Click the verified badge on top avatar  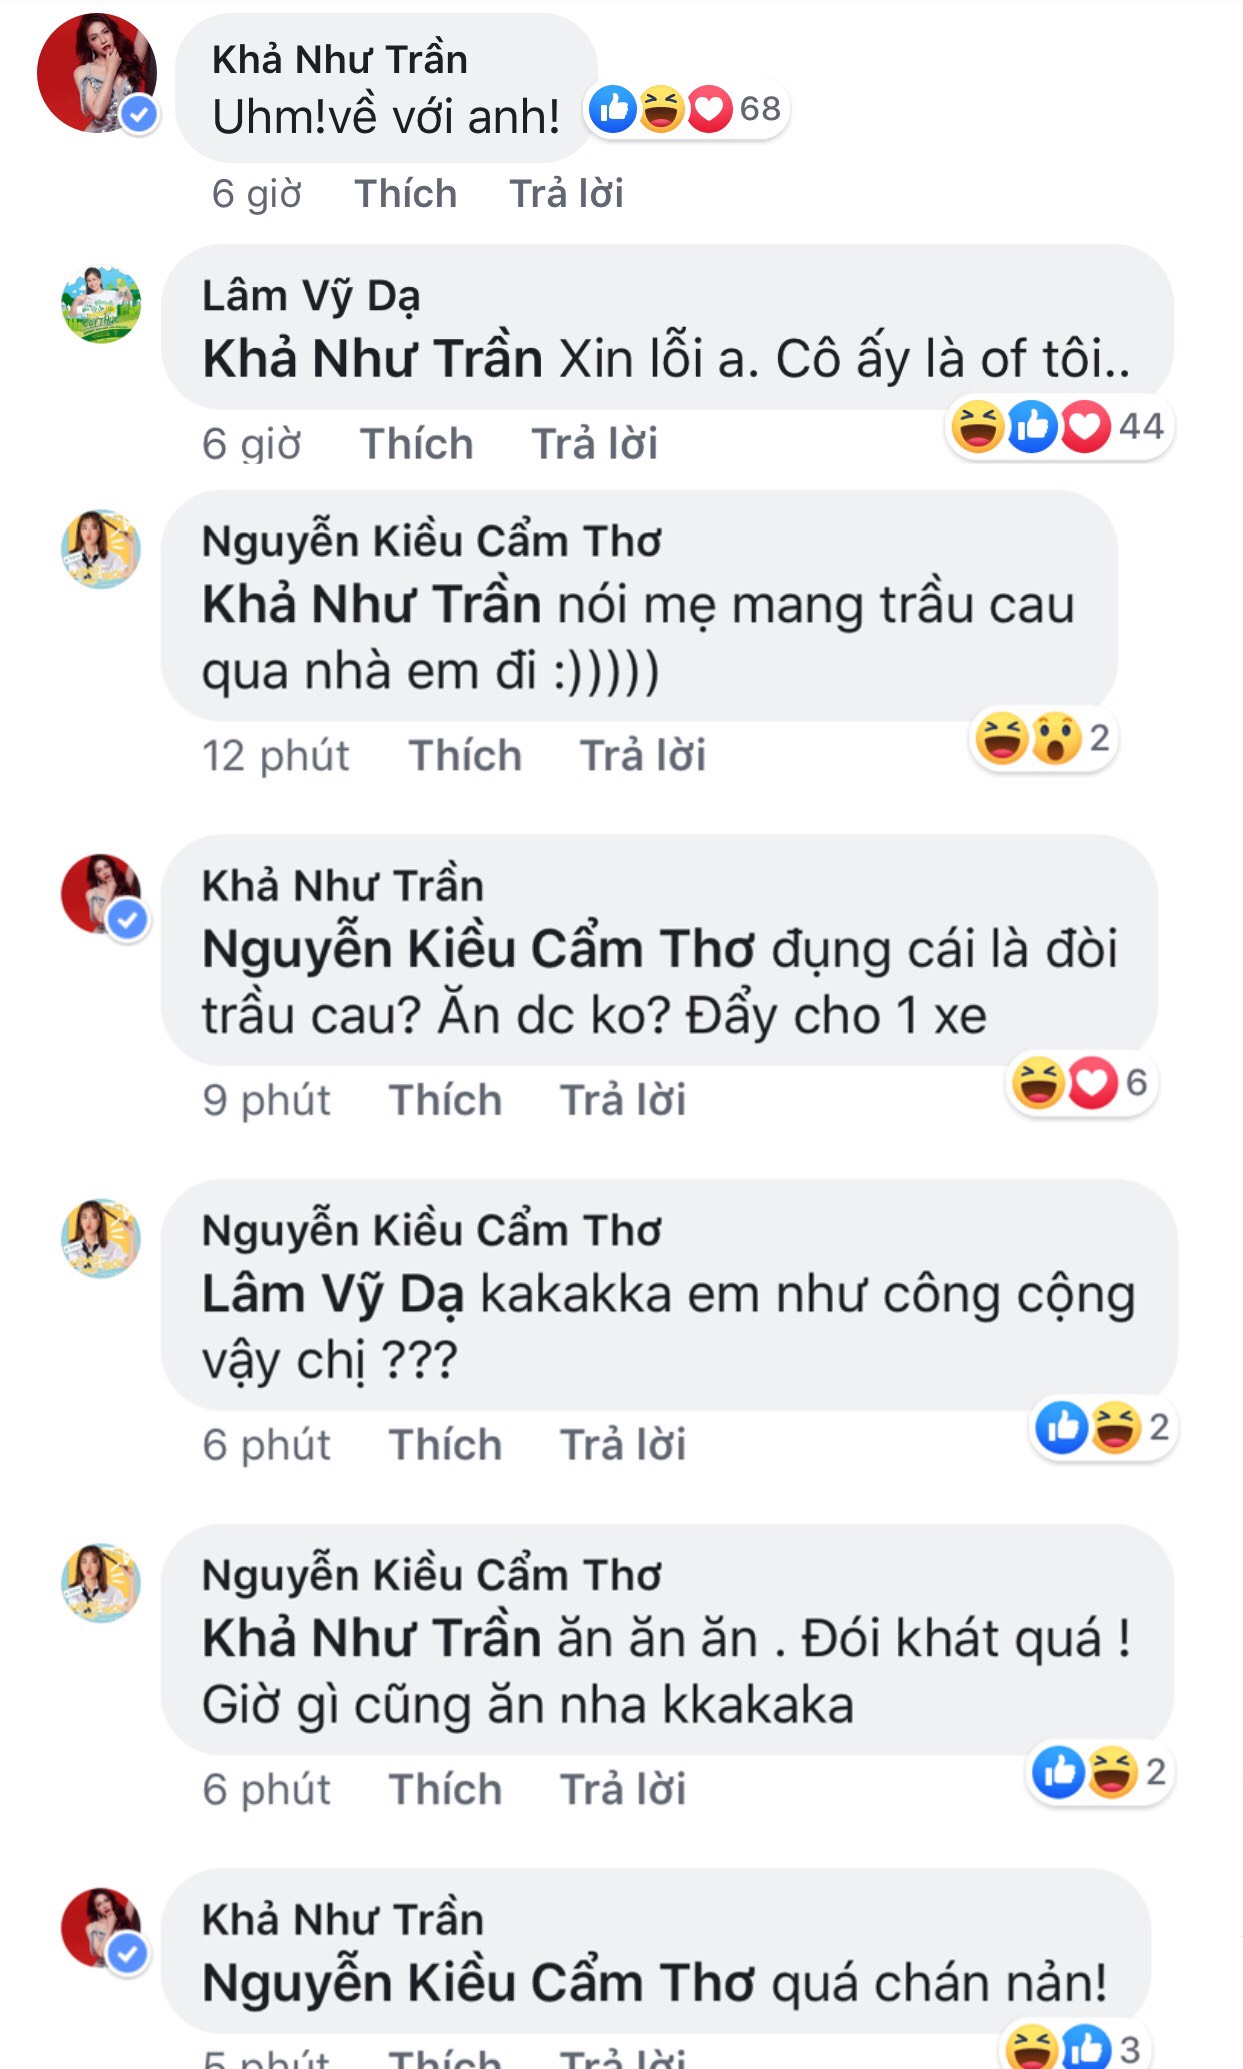click(139, 114)
